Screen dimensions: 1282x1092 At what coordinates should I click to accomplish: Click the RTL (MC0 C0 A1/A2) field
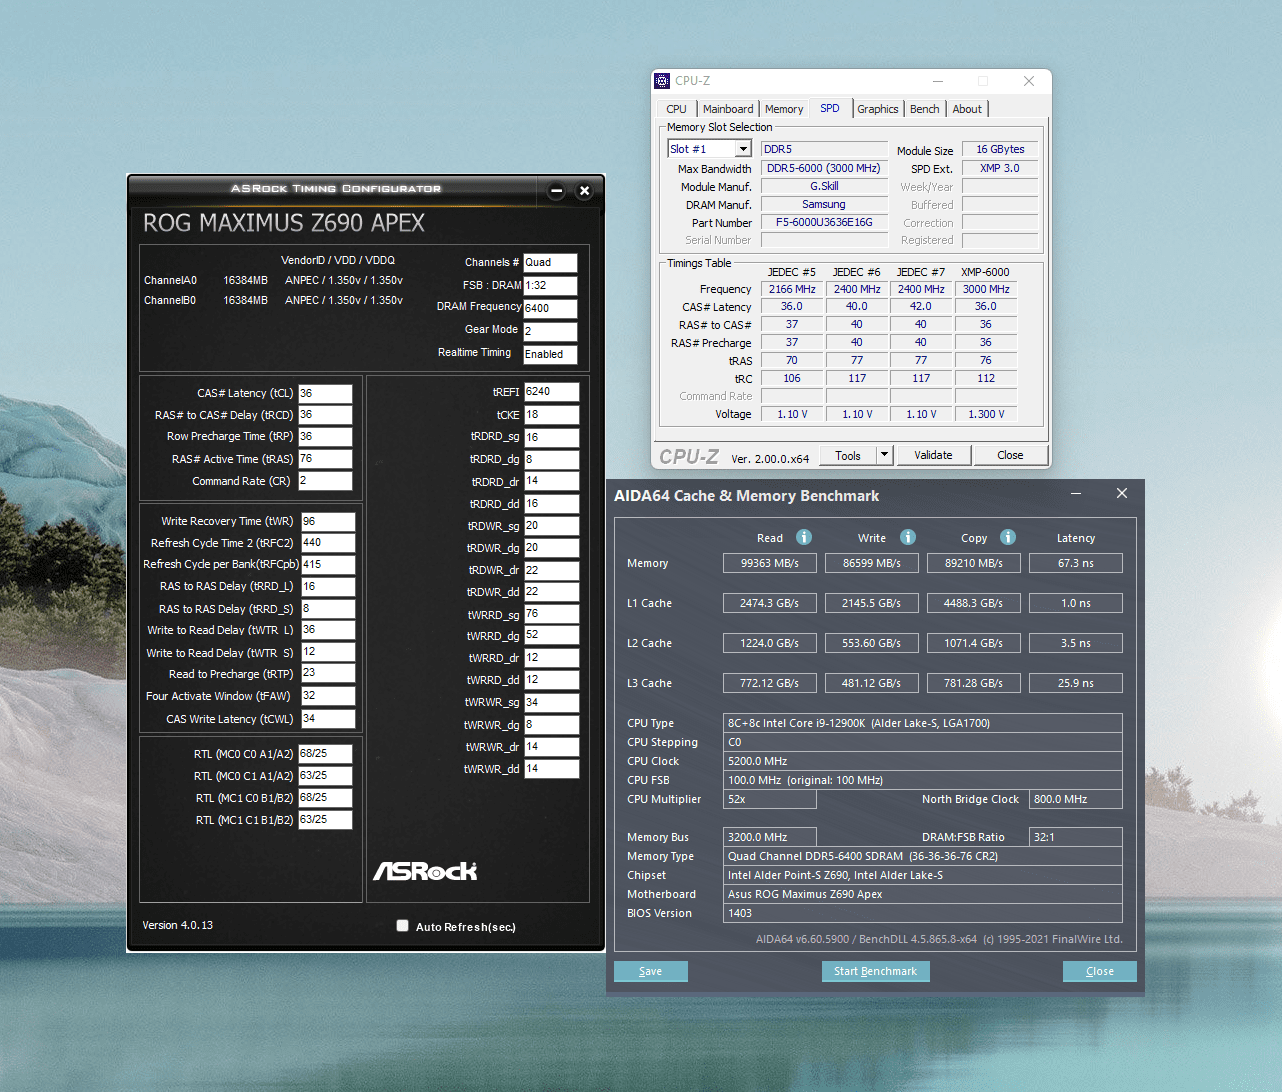(325, 754)
